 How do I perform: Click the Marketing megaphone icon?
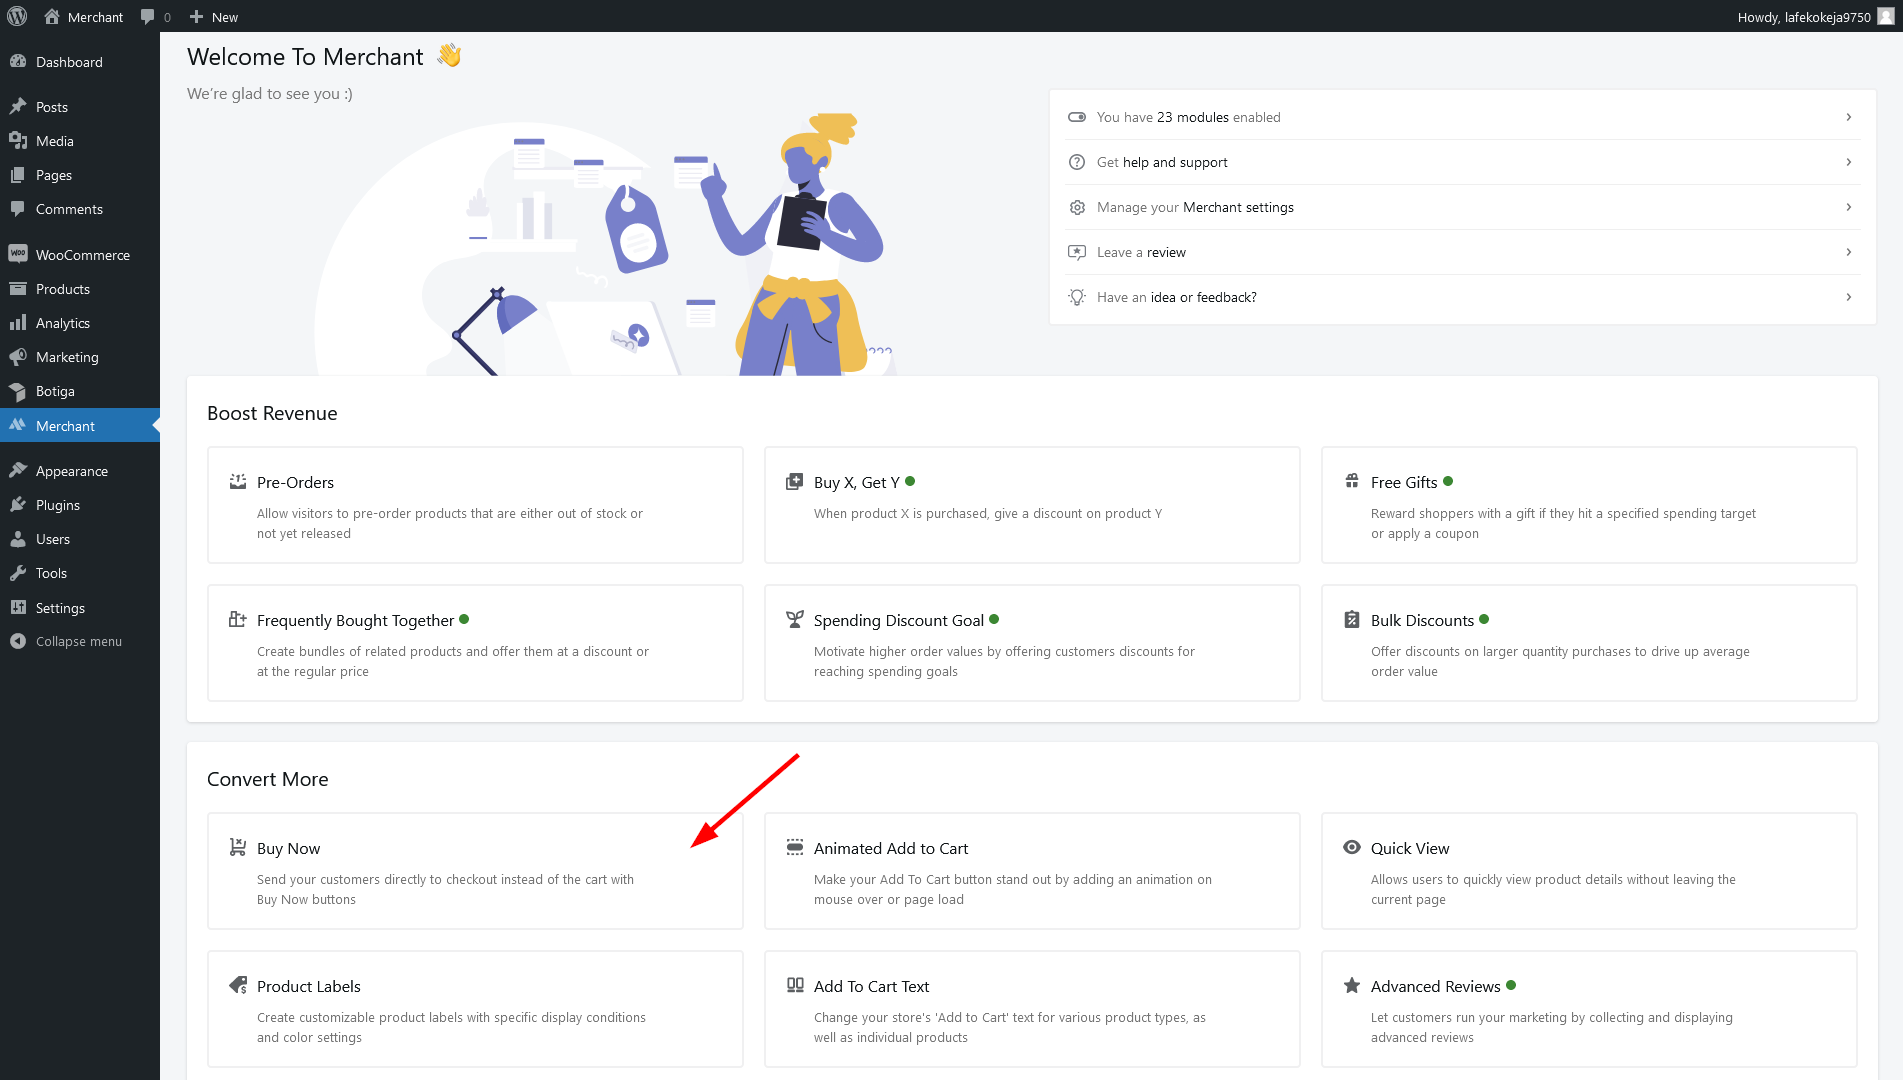[x=18, y=357]
